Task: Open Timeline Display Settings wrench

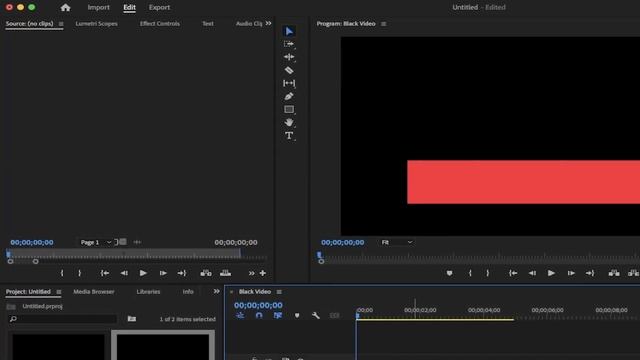Action: (316, 316)
